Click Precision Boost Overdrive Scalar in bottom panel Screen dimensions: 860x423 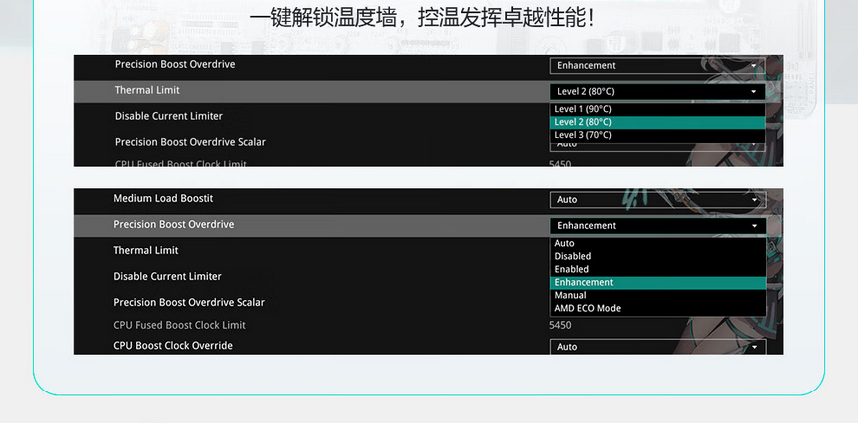pyautogui.click(x=189, y=302)
